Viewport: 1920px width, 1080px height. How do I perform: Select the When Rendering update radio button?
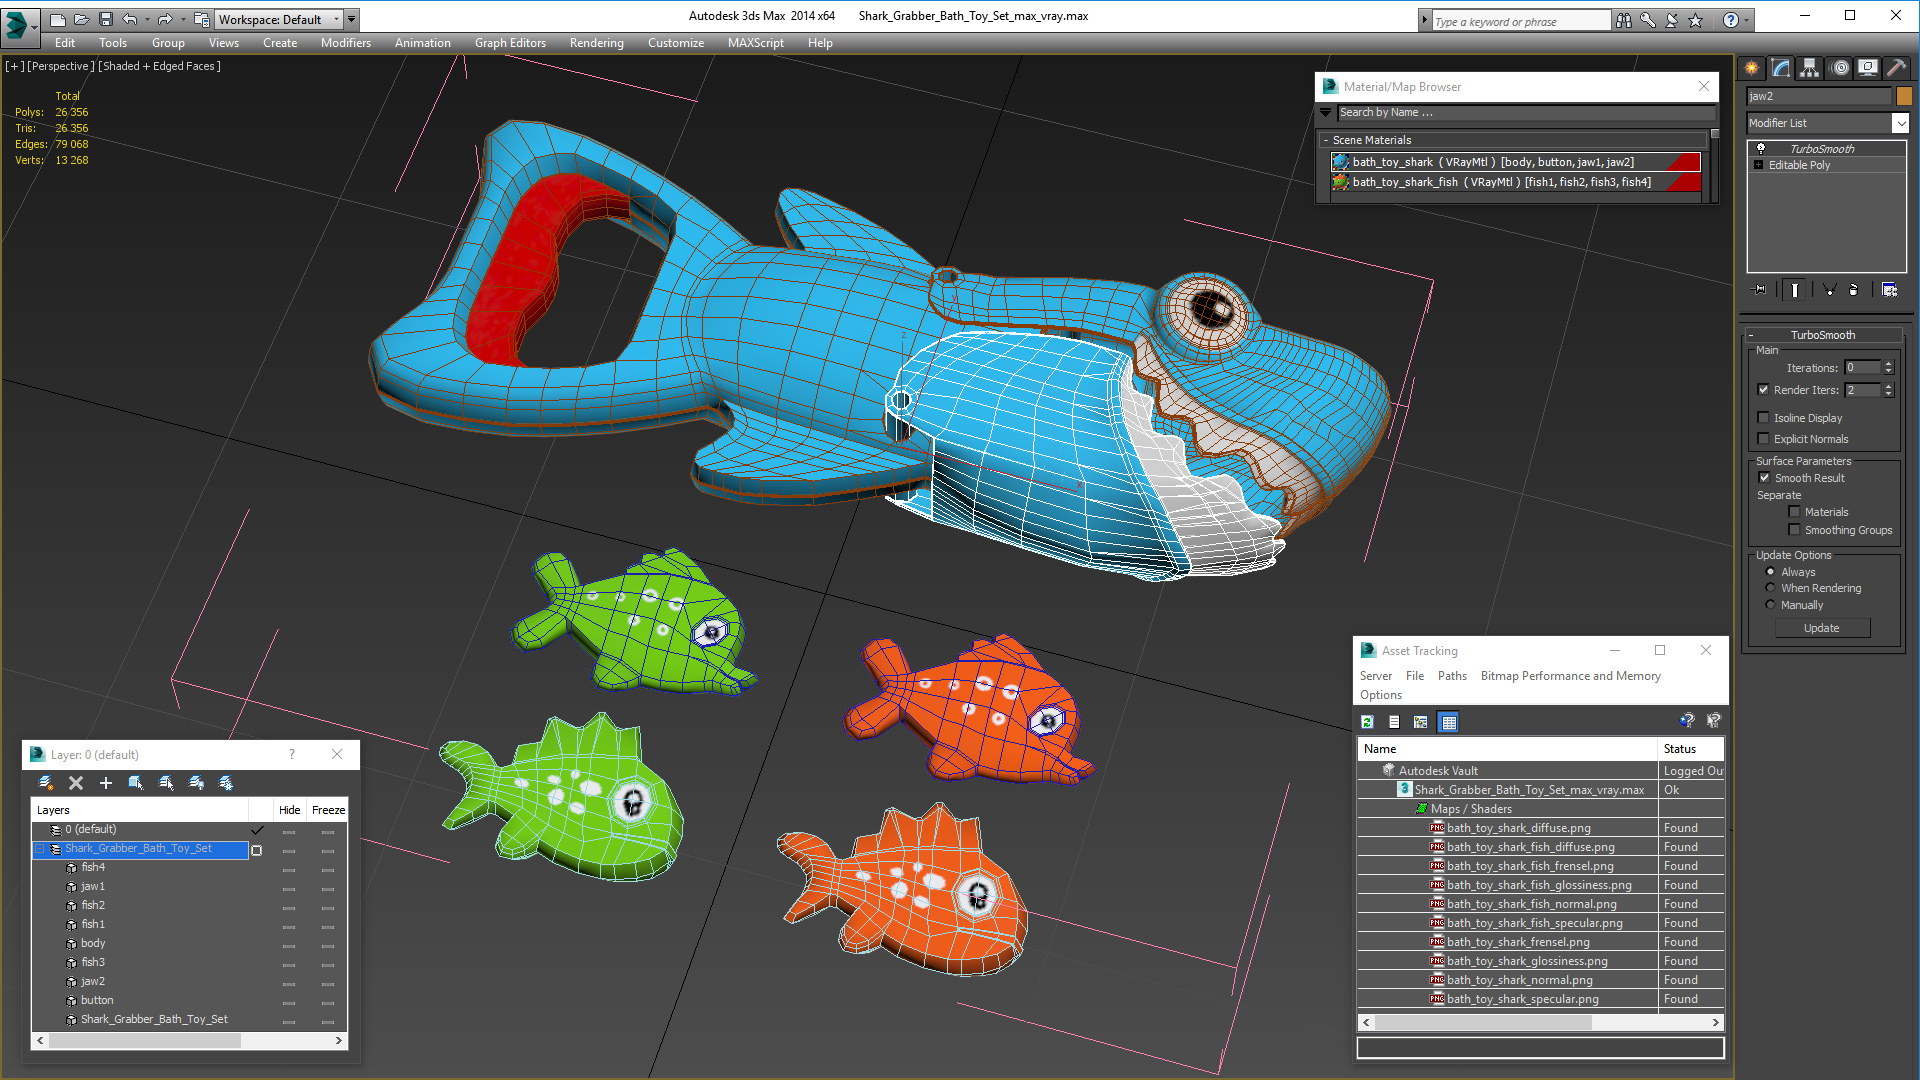pos(1770,588)
